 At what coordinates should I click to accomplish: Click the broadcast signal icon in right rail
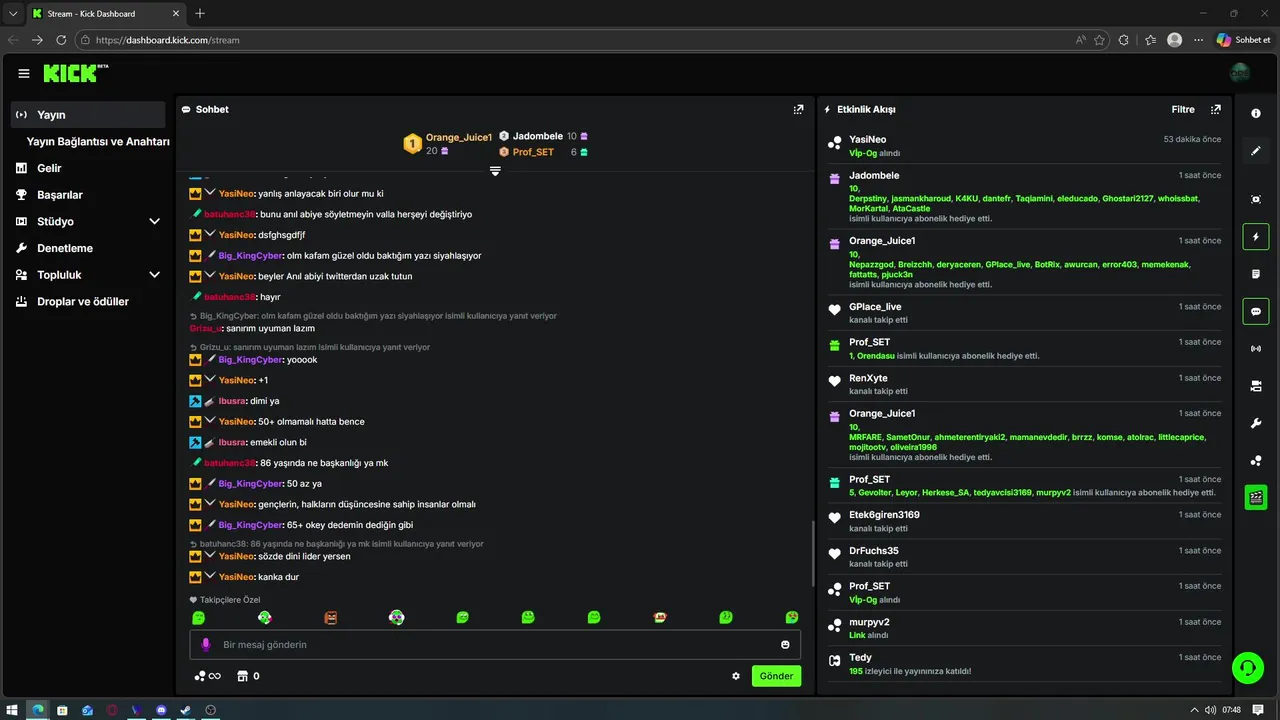[1256, 349]
